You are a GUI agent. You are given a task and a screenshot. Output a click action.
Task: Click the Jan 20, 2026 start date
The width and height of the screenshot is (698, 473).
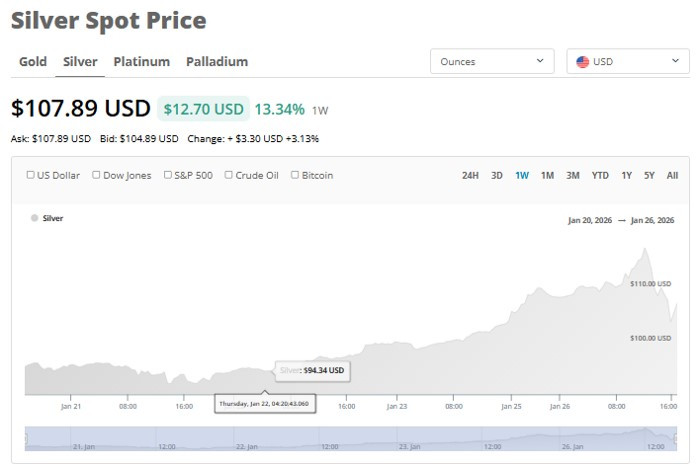589,221
